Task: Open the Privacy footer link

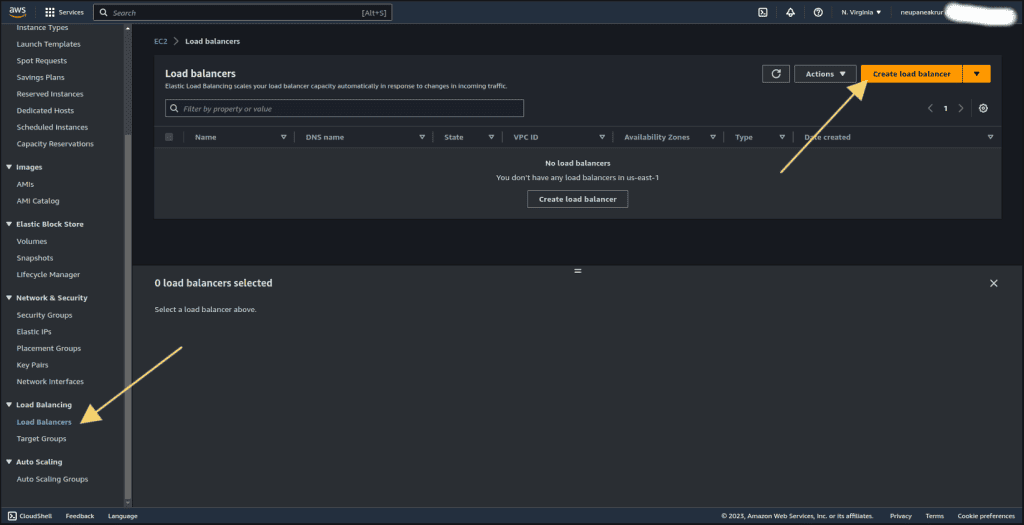Action: click(x=901, y=516)
